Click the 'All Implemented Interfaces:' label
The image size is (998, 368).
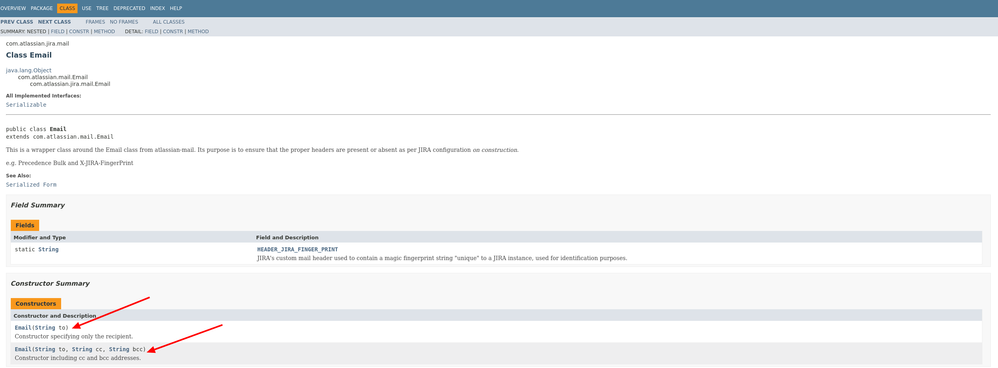[x=43, y=96]
